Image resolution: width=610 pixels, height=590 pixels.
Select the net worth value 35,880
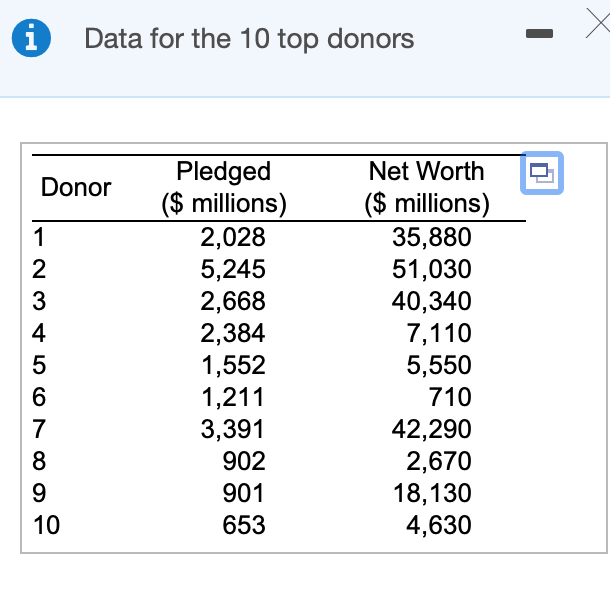pos(432,237)
